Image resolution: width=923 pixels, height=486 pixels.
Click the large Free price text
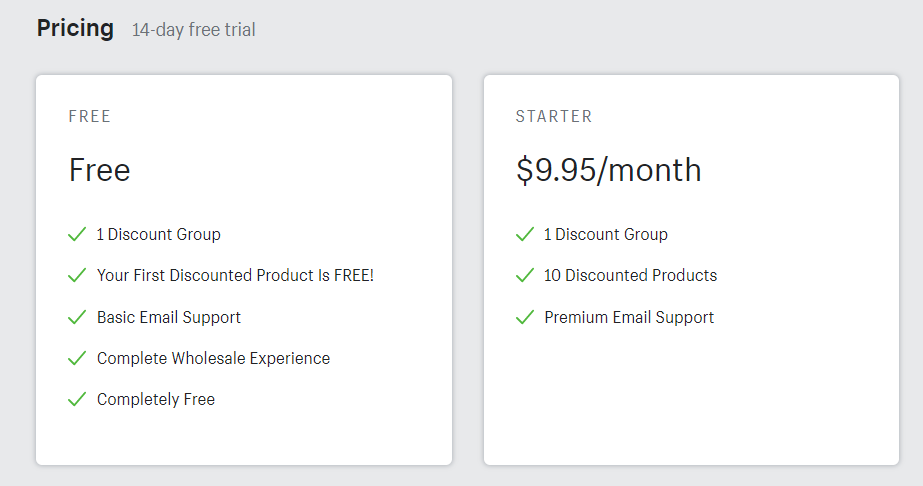pyautogui.click(x=100, y=170)
